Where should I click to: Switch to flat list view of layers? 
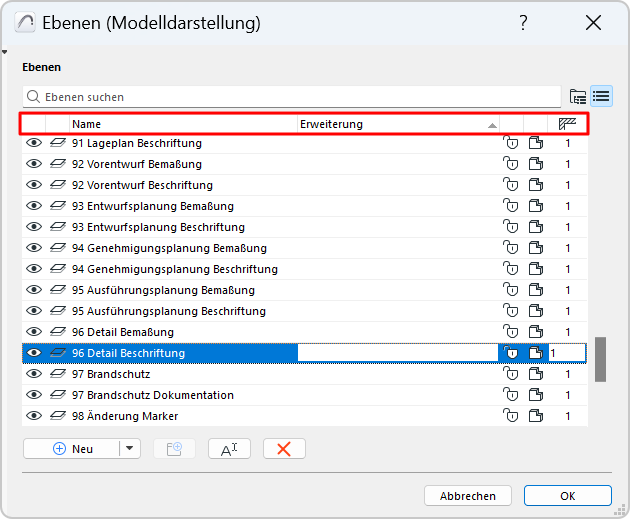pos(601,97)
